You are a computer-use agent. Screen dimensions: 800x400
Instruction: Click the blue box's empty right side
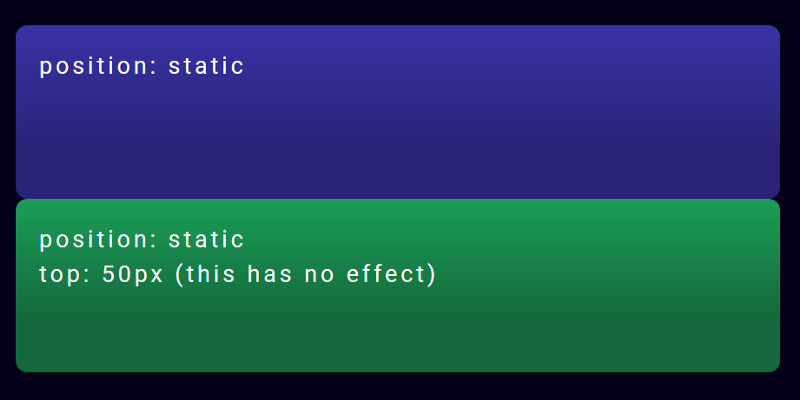point(612,112)
